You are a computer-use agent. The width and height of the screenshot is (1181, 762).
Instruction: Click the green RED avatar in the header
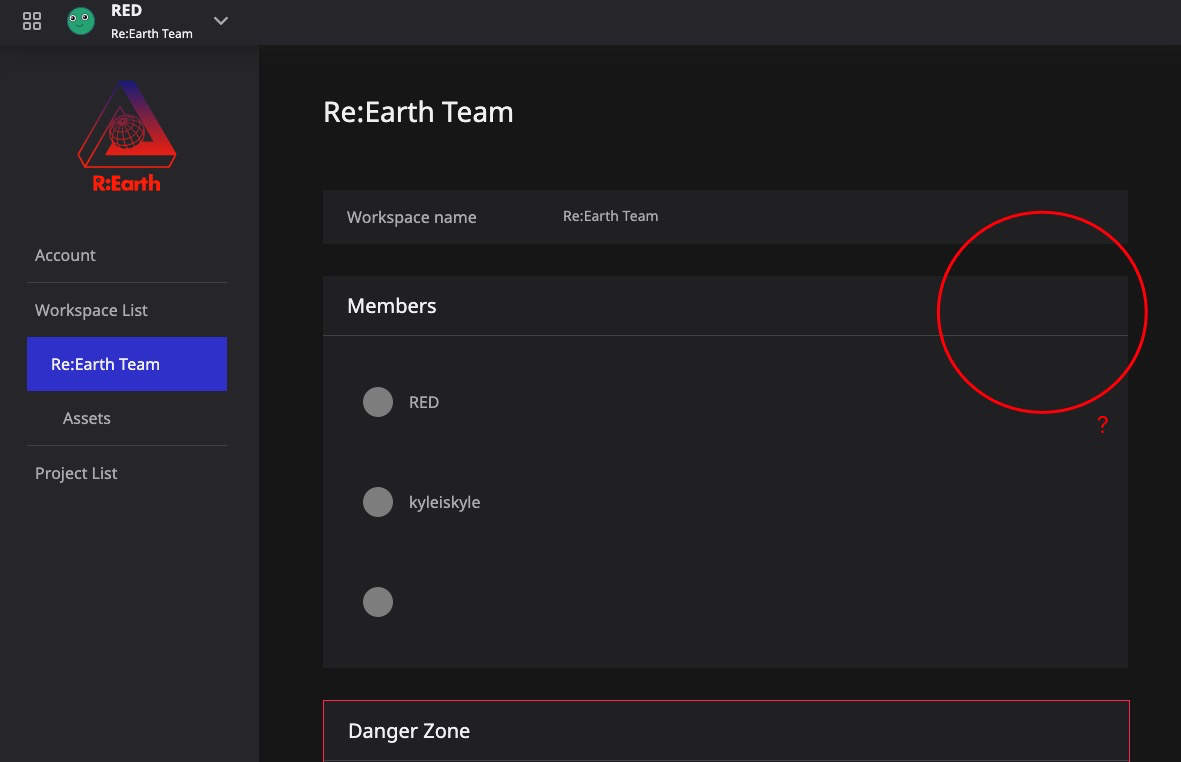[80, 20]
